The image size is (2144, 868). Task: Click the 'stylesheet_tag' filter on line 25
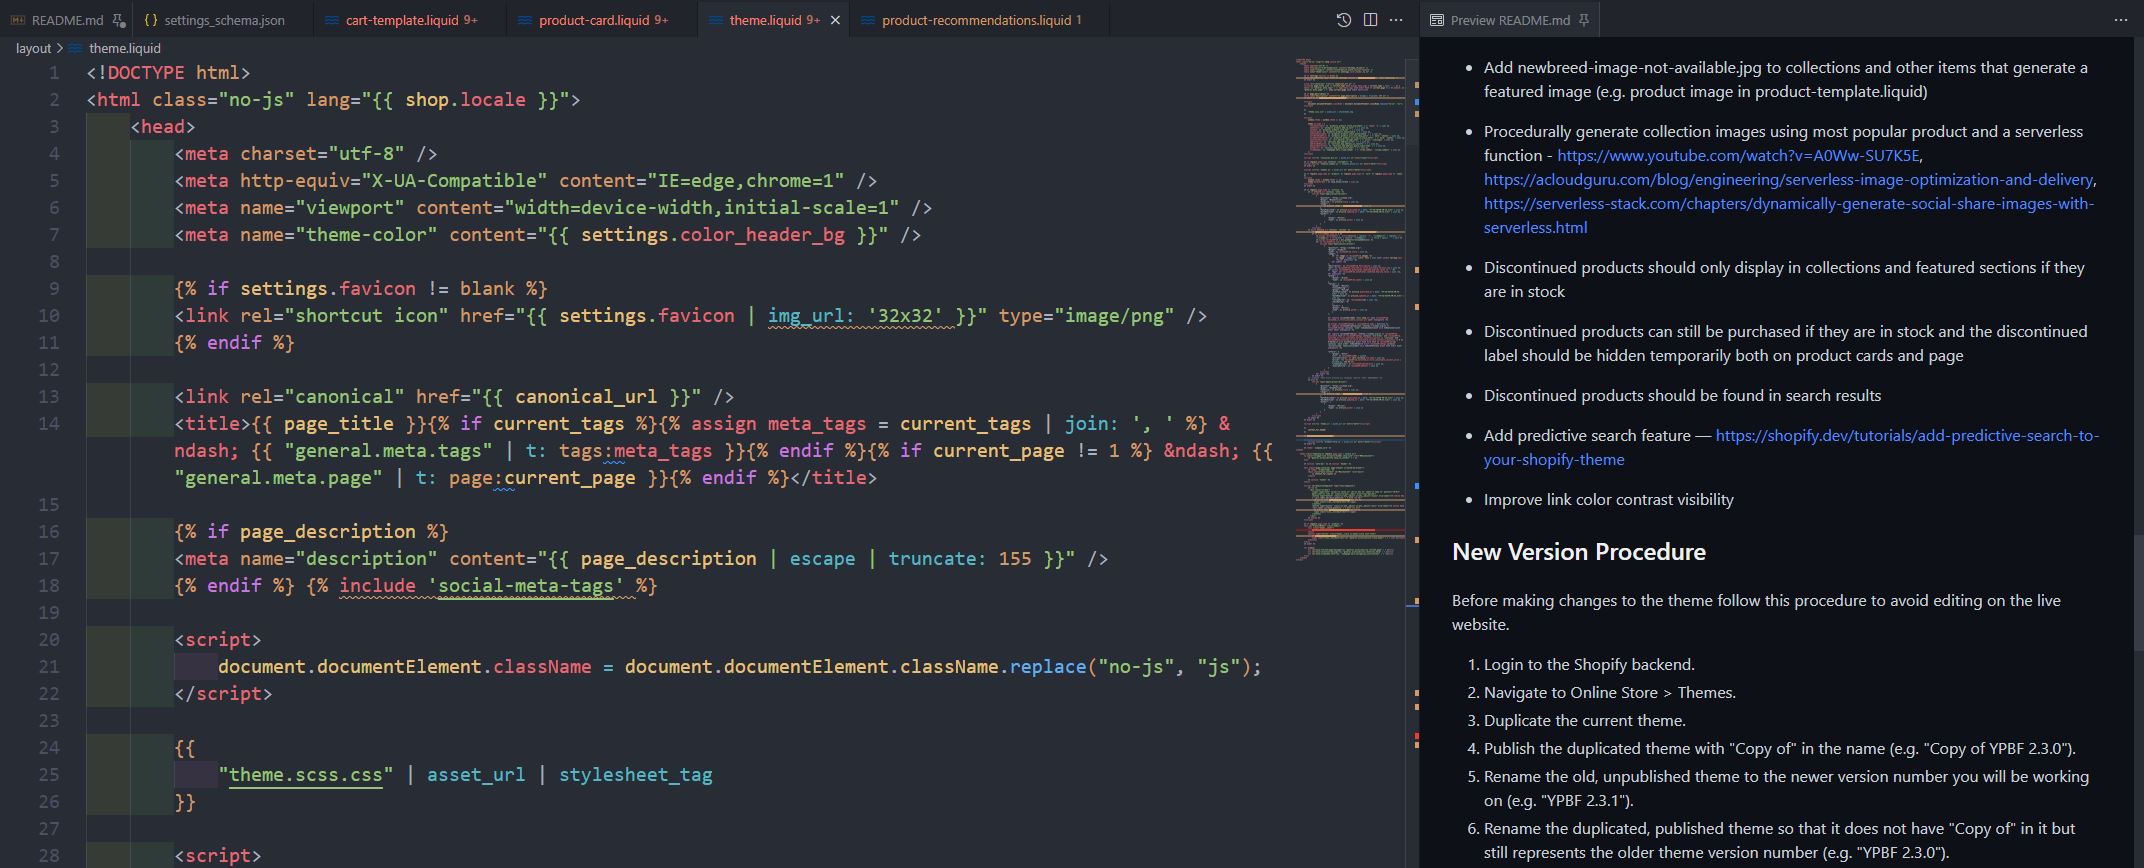pyautogui.click(x=635, y=775)
